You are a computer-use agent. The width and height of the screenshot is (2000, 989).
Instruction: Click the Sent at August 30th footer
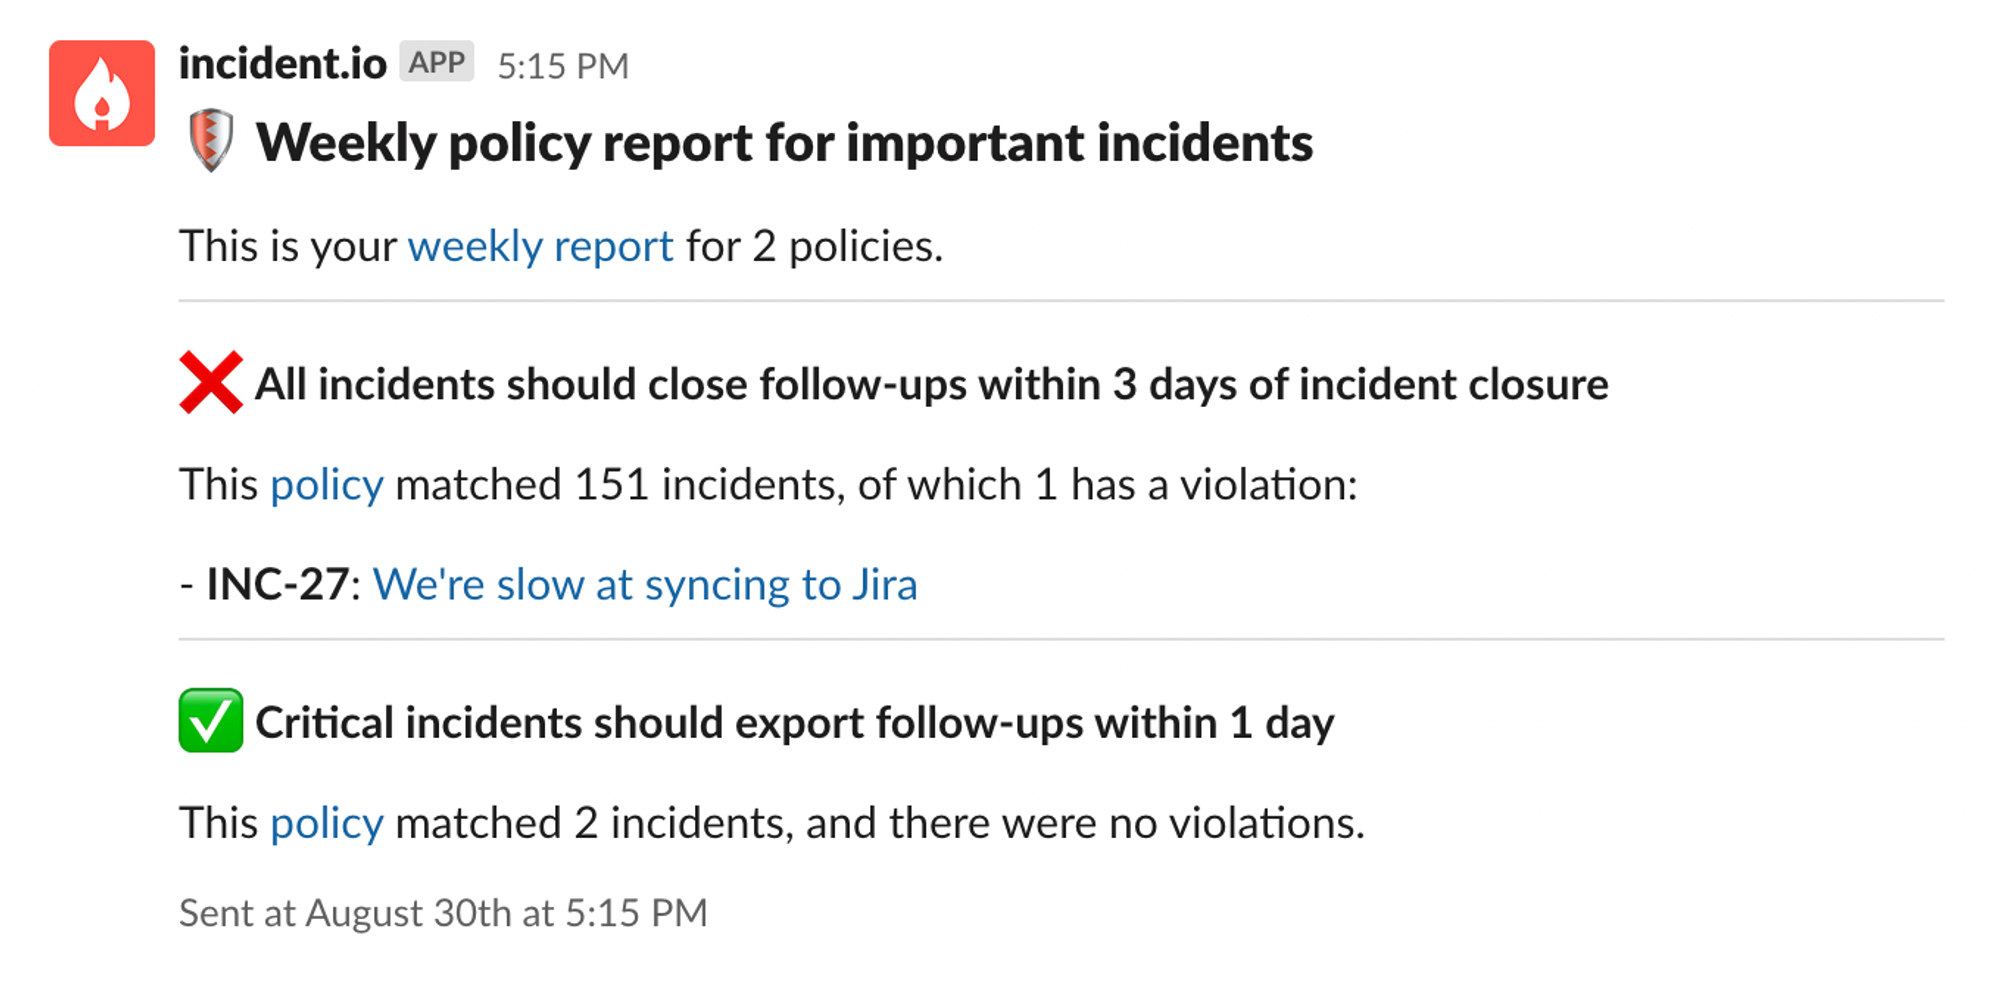click(x=443, y=912)
